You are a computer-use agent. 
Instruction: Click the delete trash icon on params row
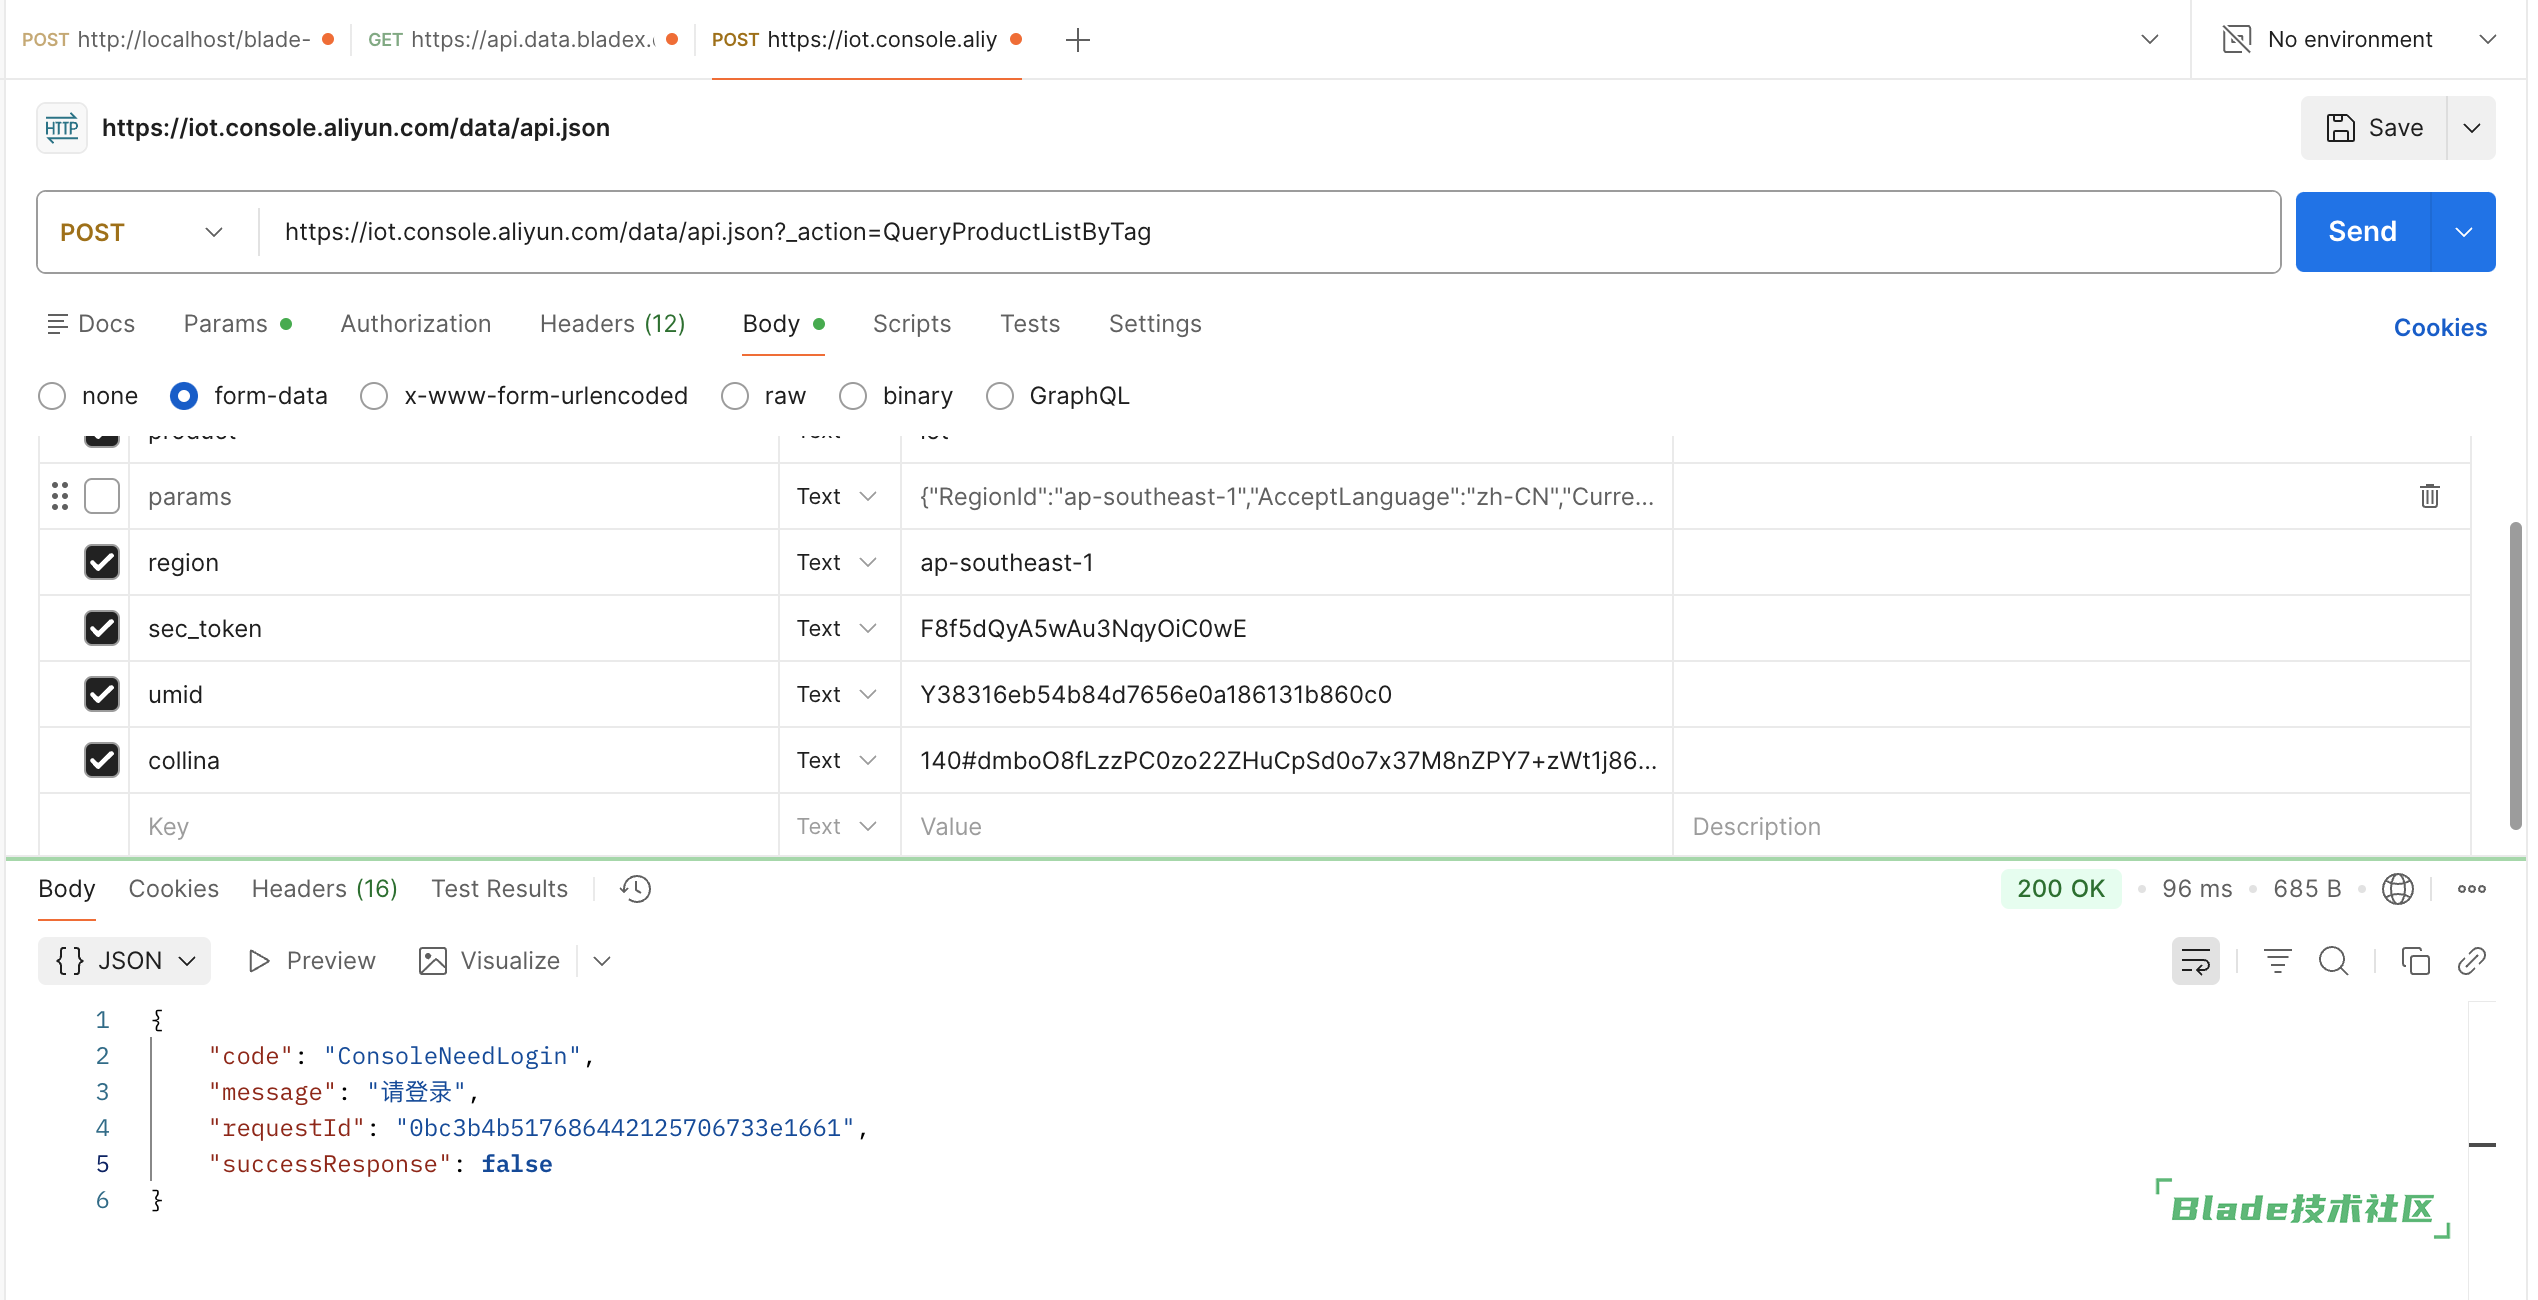2429,496
